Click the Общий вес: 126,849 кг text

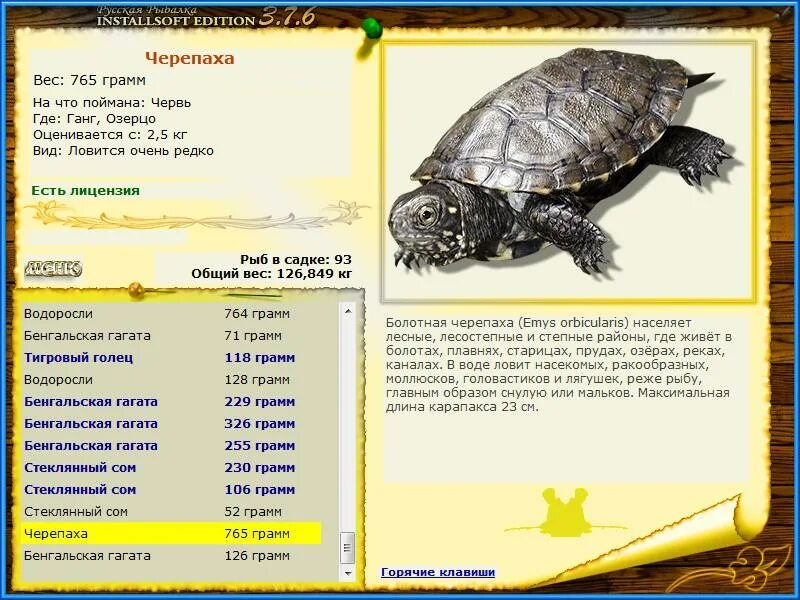click(271, 274)
